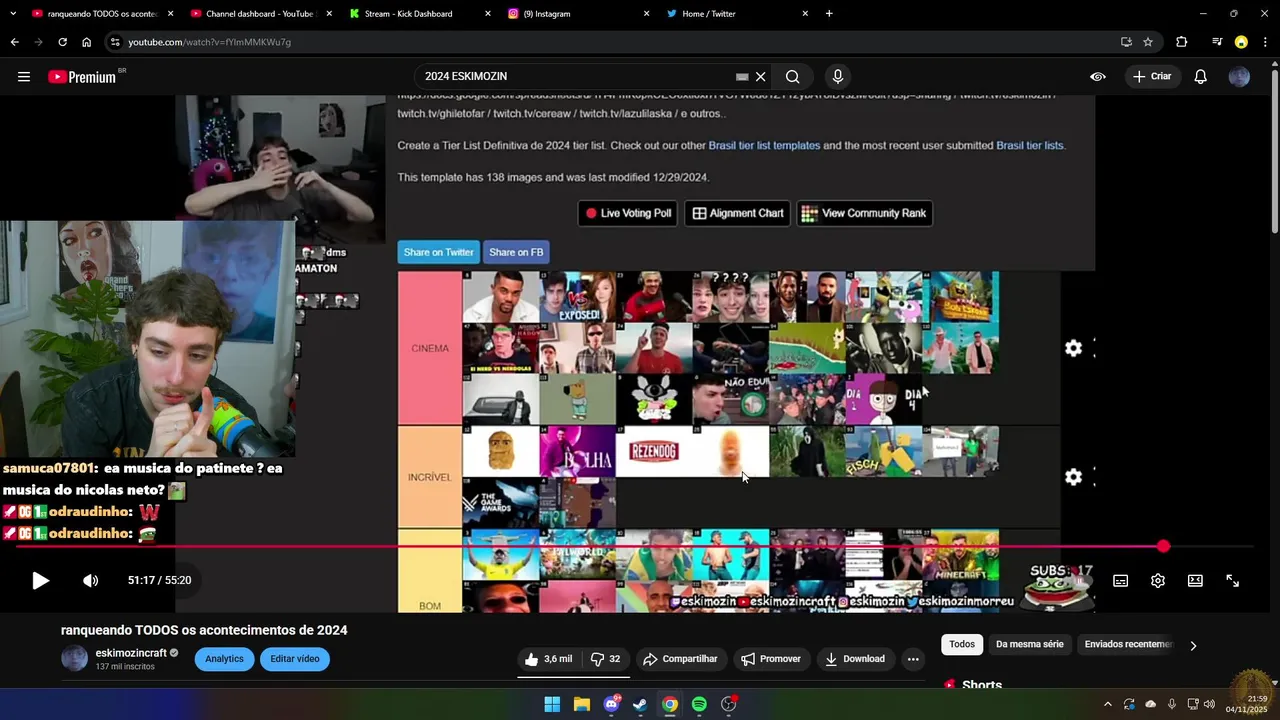Click the spiral eye extension icon
Screen dimensions: 1280x720
1098,77
